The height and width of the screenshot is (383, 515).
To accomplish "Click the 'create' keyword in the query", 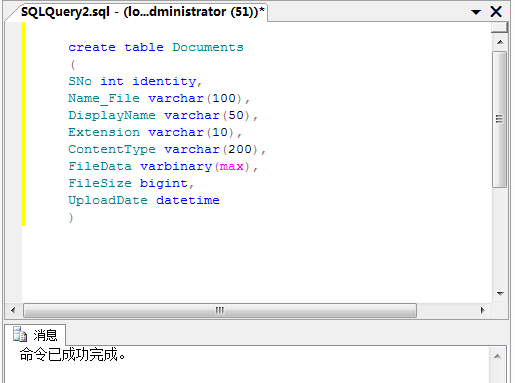I will coord(92,47).
